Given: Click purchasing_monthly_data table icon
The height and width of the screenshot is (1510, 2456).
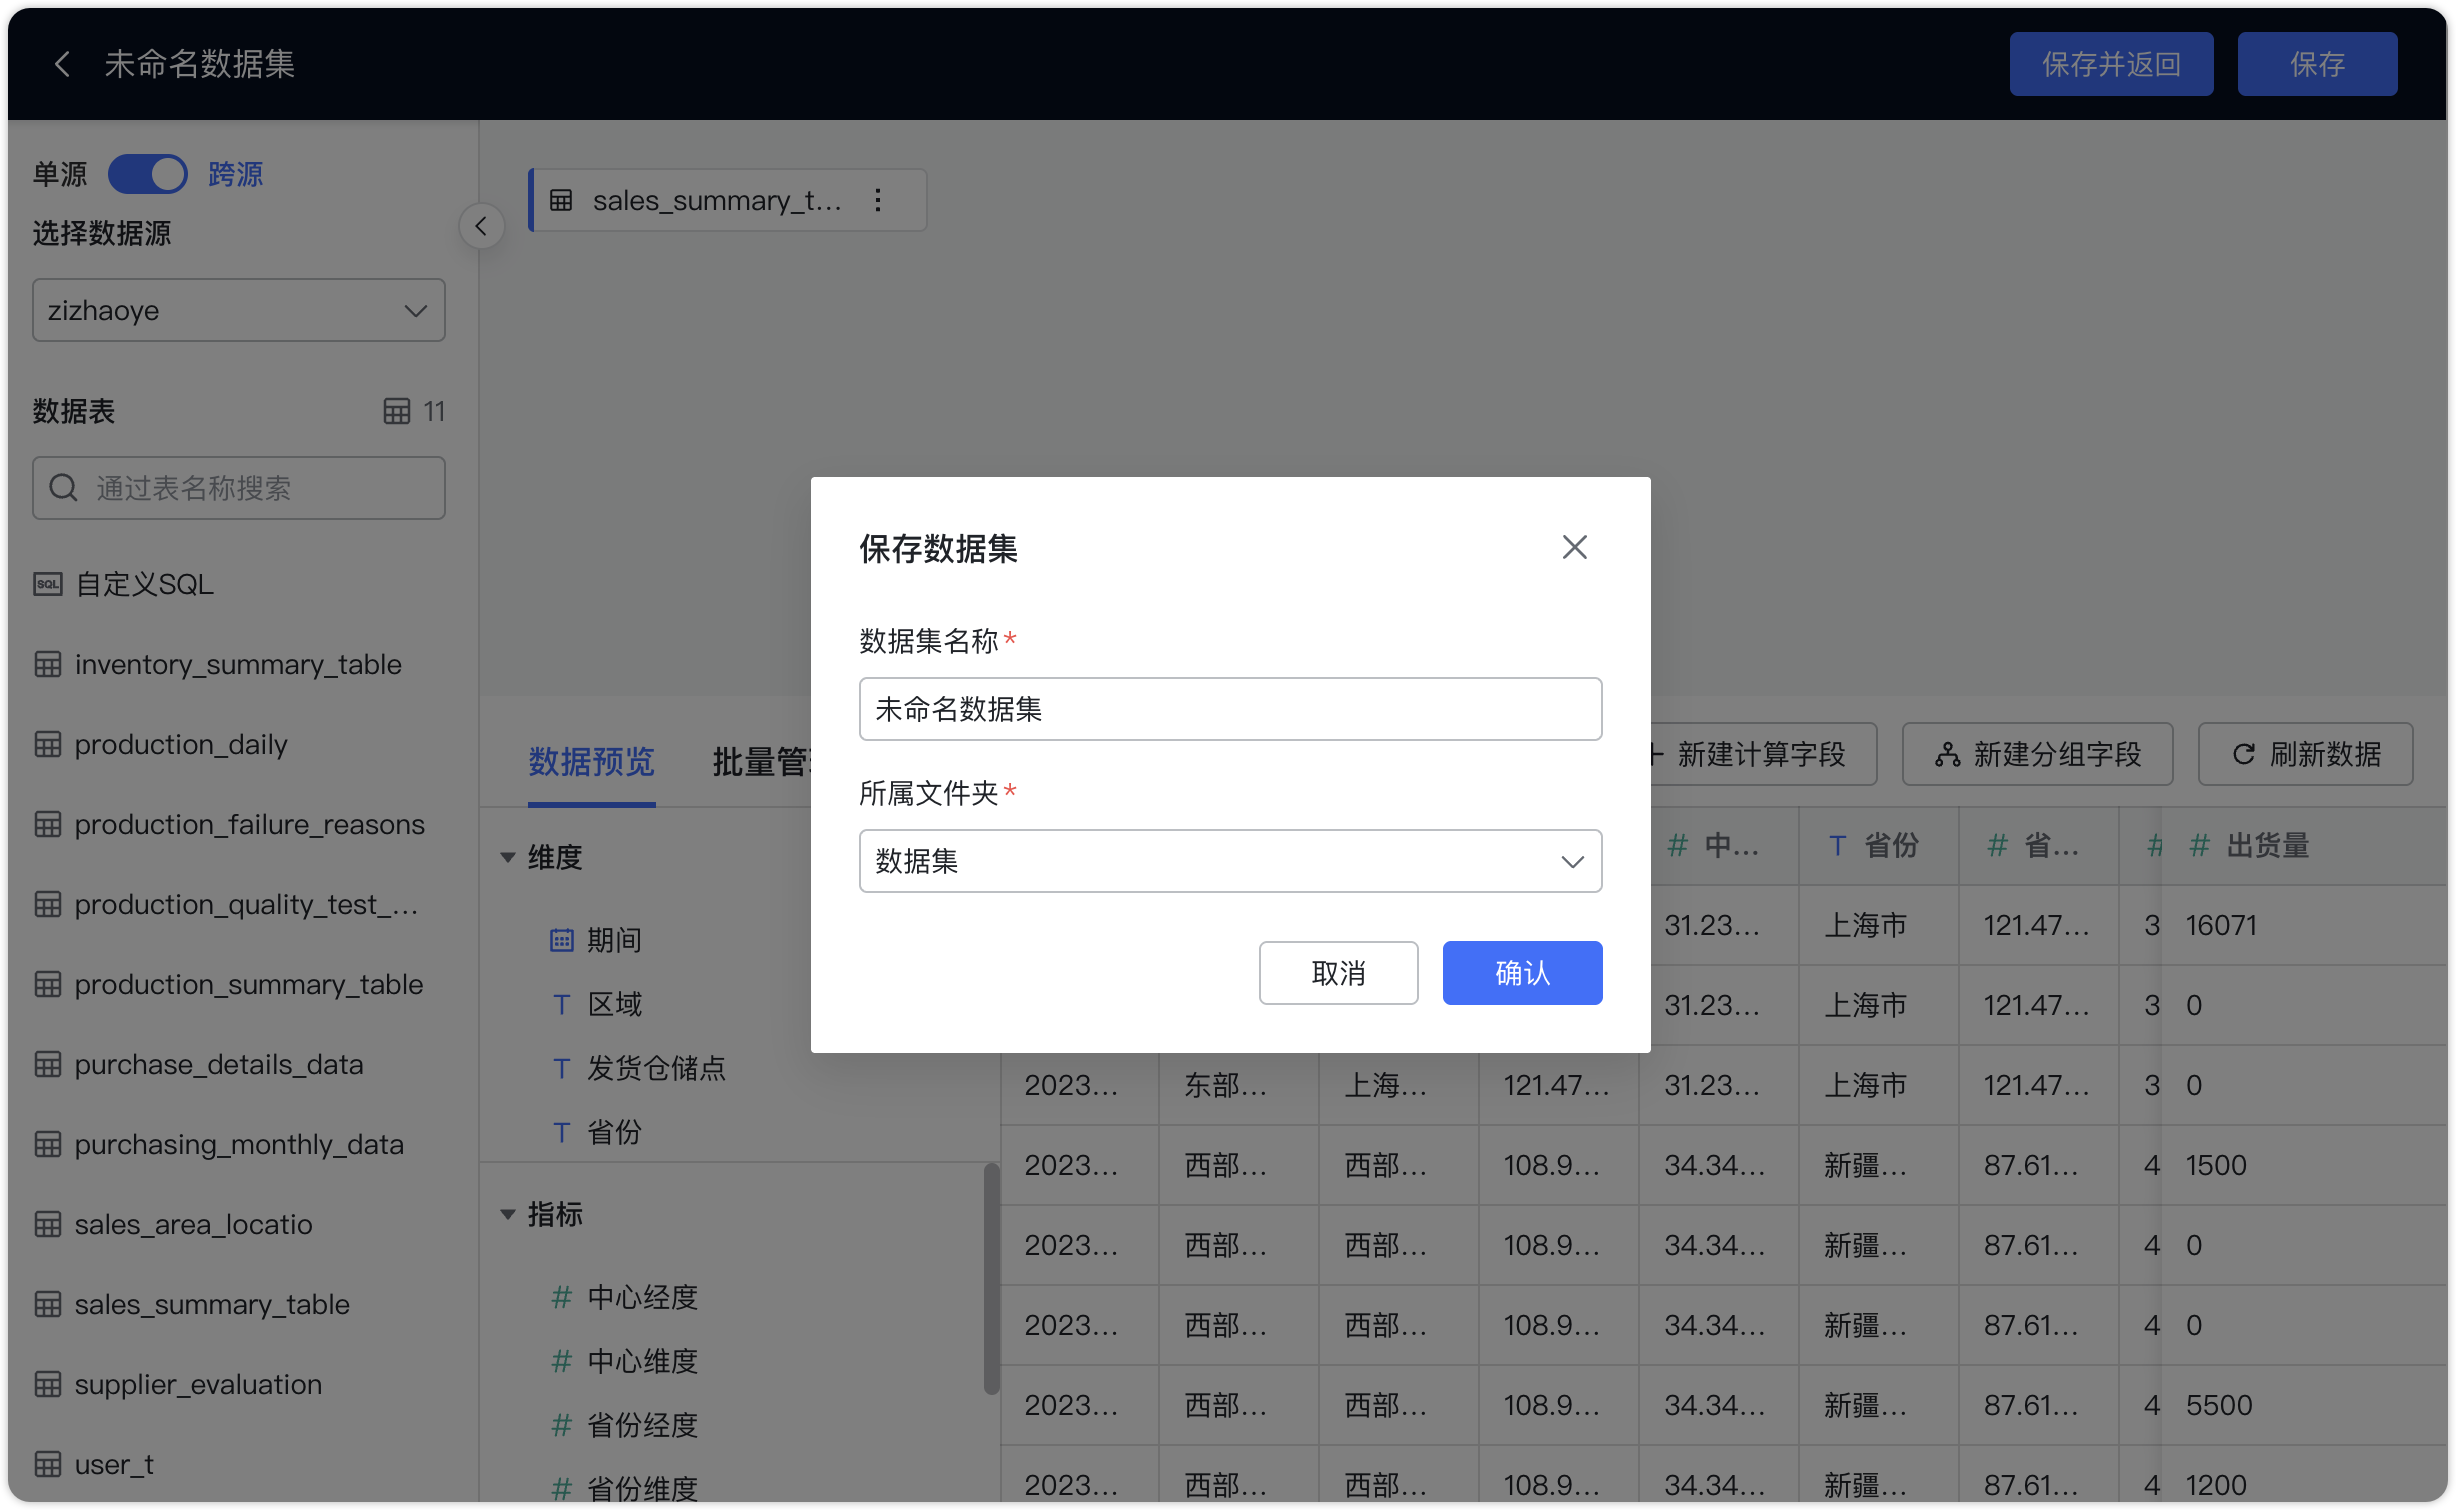Looking at the screenshot, I should click(48, 1144).
